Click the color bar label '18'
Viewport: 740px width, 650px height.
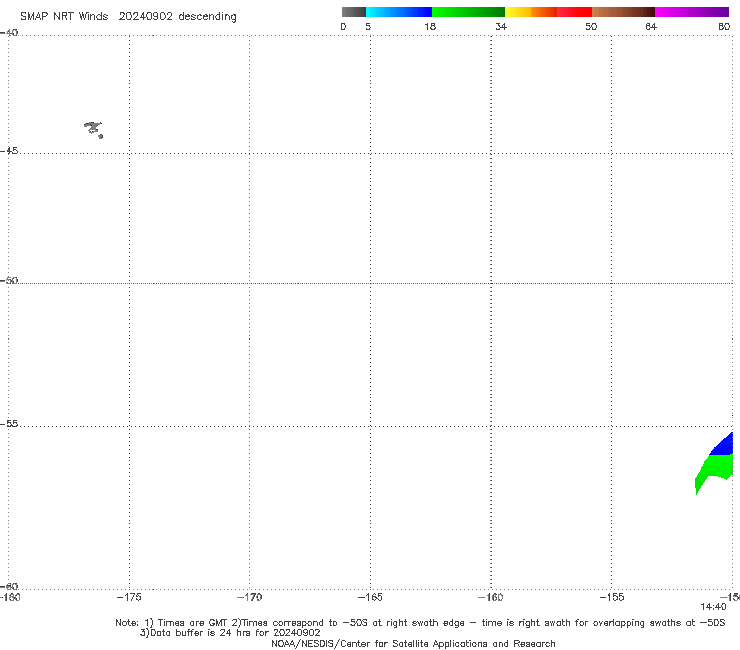coord(430,27)
